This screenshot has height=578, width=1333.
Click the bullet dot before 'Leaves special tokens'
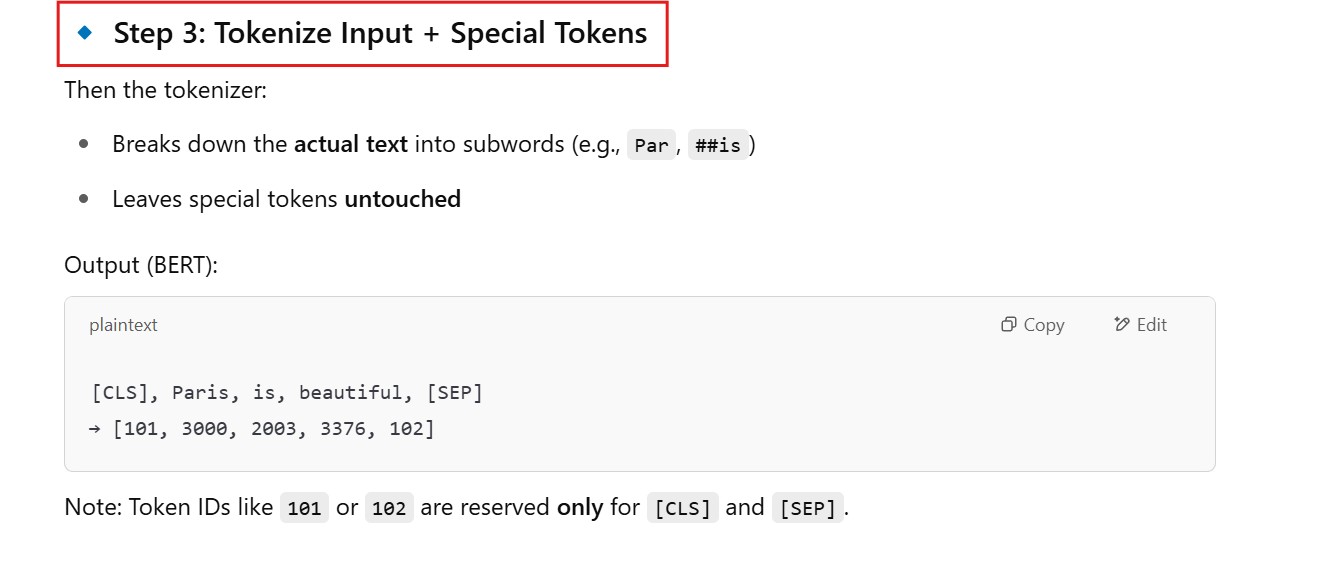pos(84,199)
